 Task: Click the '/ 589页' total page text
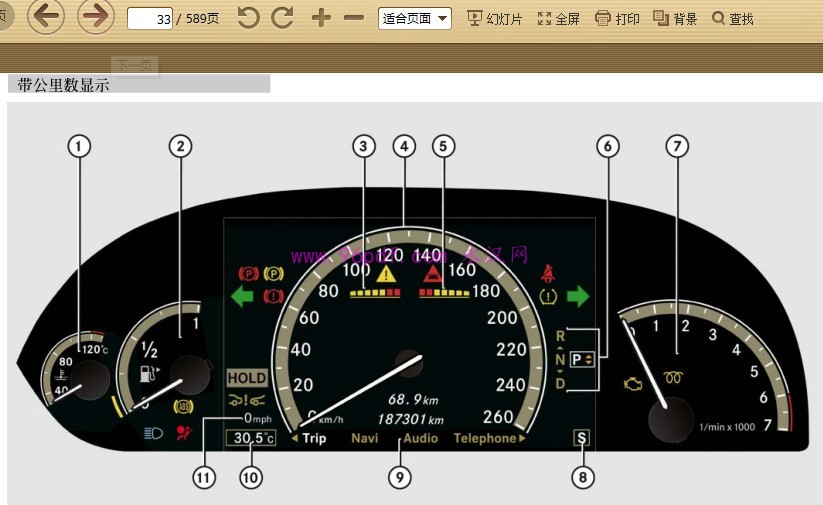point(197,19)
